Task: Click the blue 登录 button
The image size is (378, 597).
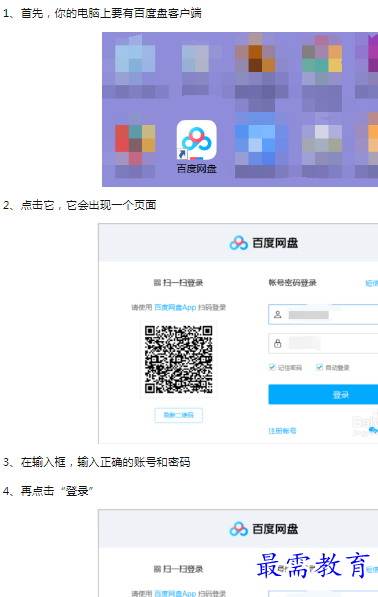Action: pos(323,394)
